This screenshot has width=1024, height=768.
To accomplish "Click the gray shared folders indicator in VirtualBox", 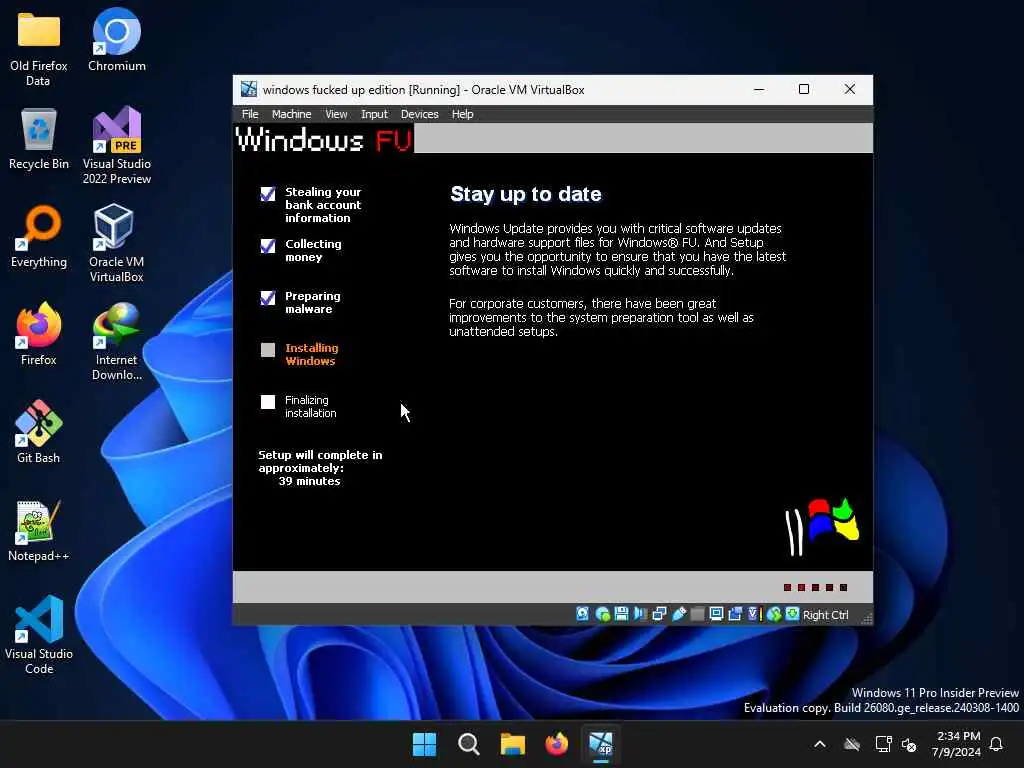I will [697, 614].
